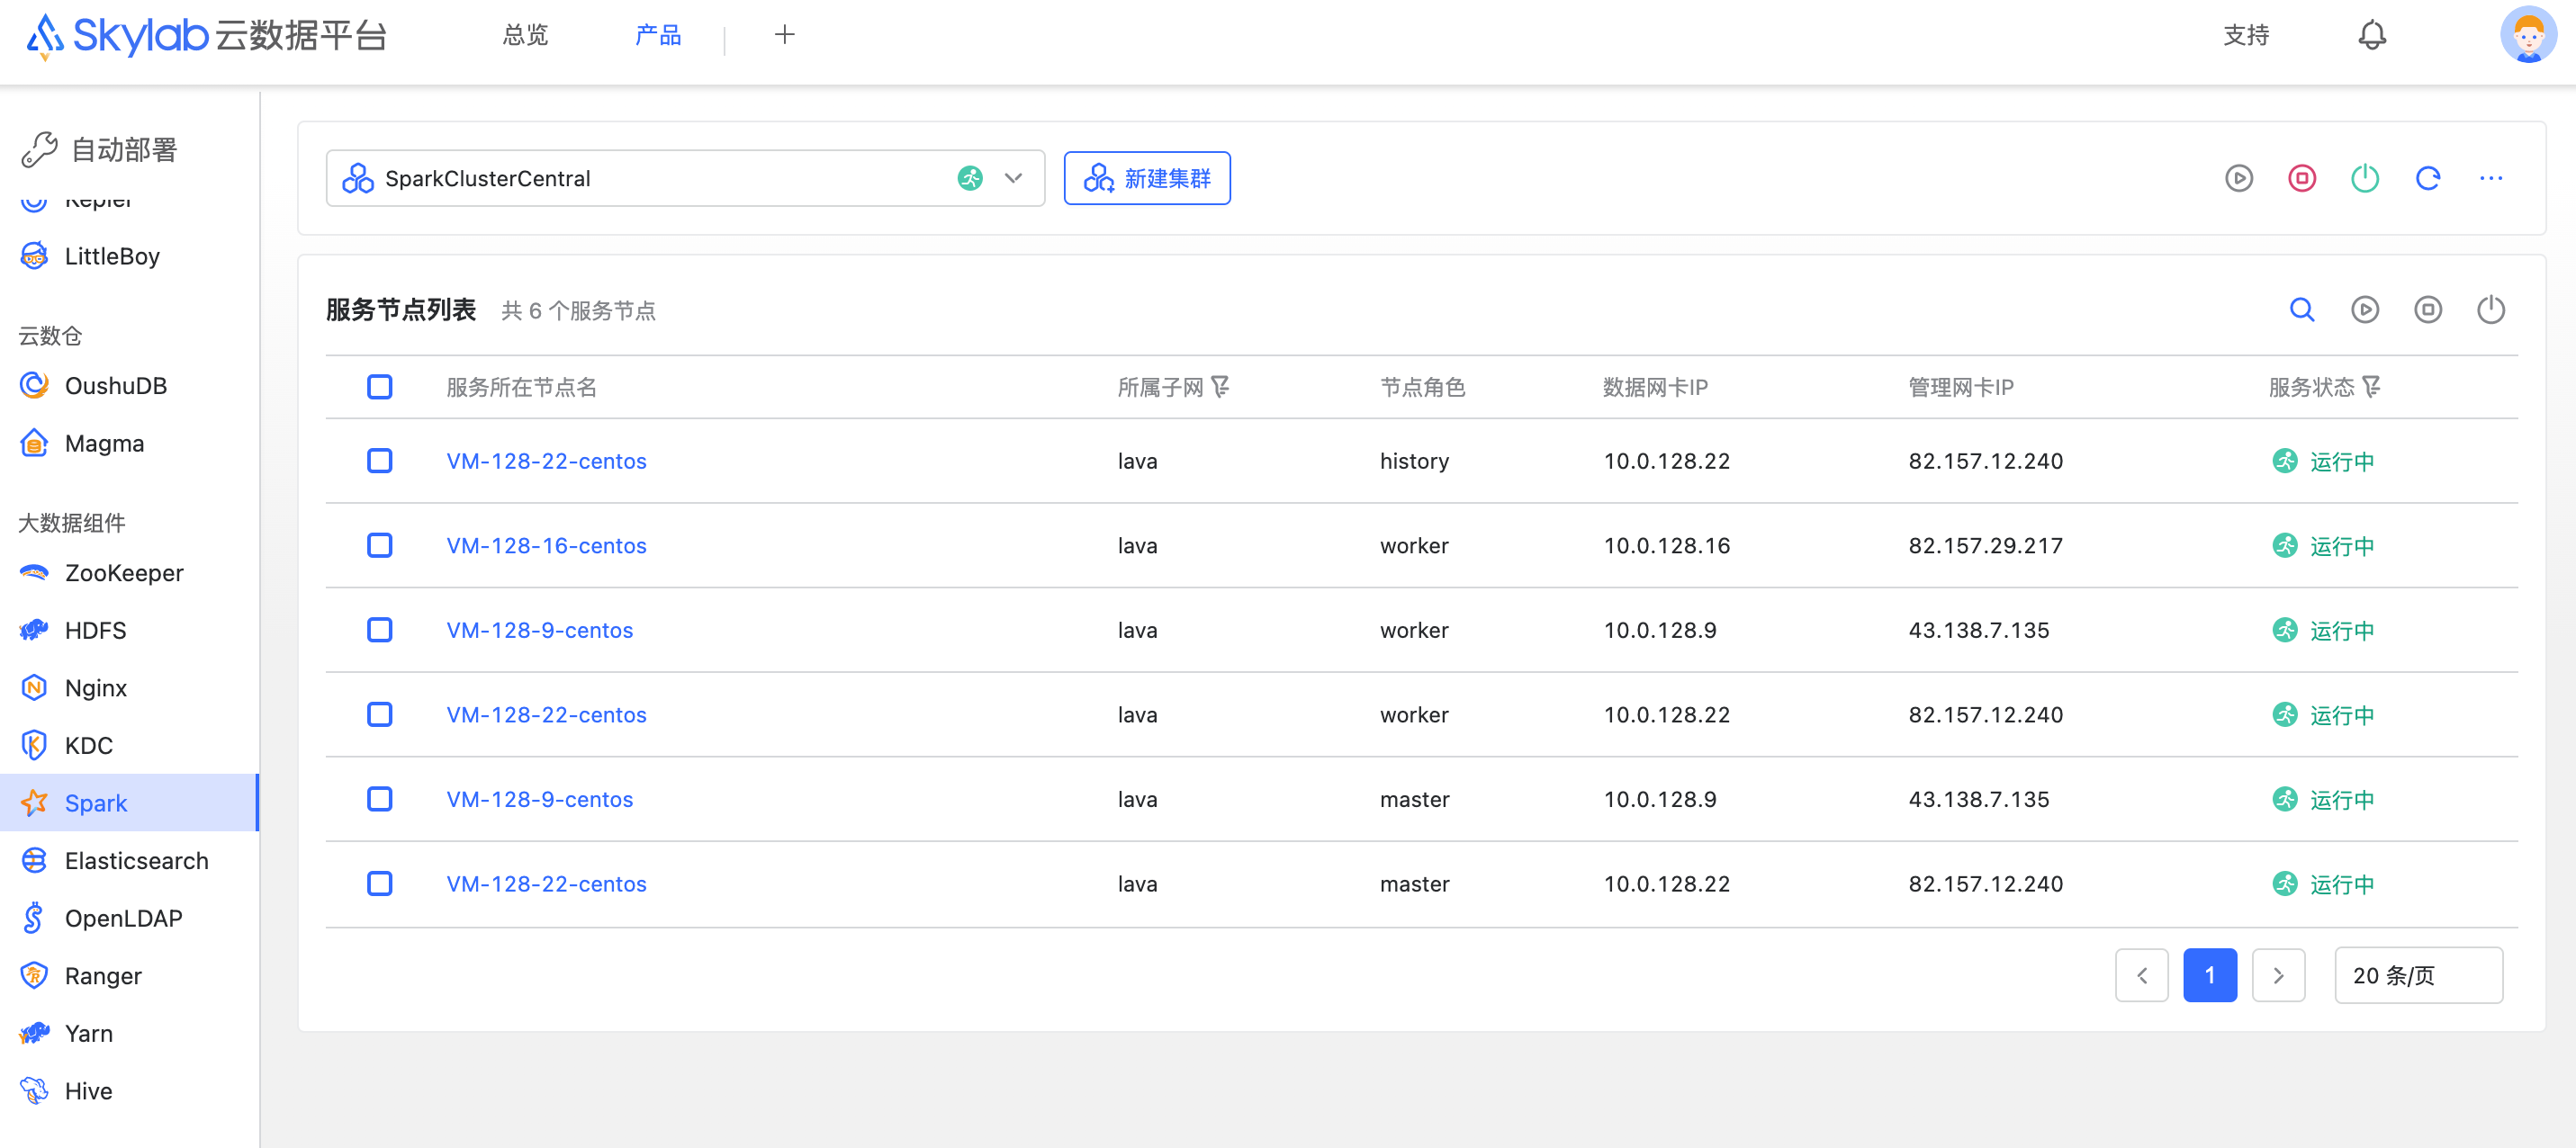
Task: Open VM-128-22-centos history node link
Action: 547,461
